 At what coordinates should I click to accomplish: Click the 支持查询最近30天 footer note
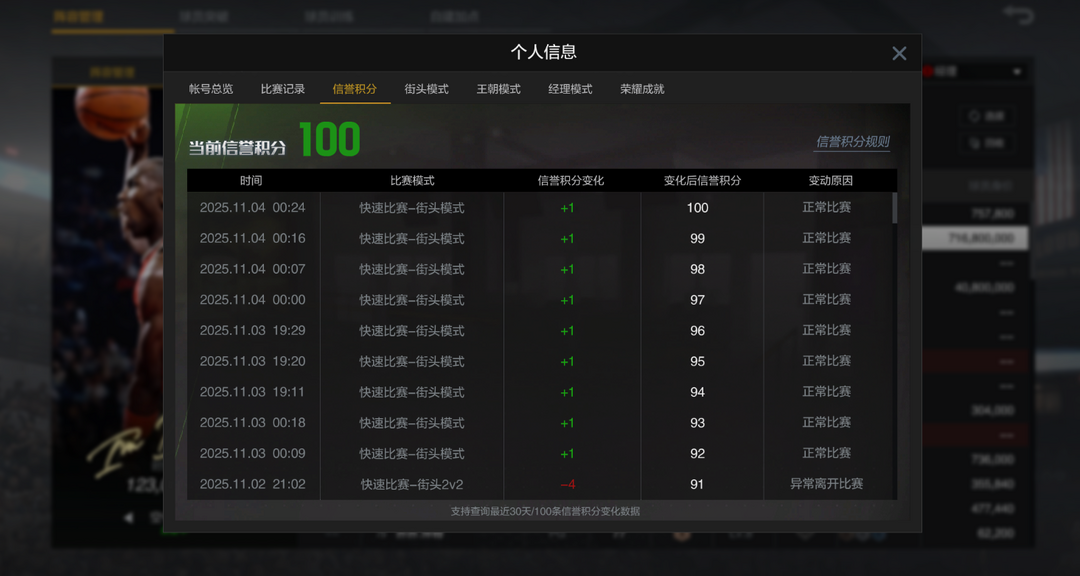[545, 511]
